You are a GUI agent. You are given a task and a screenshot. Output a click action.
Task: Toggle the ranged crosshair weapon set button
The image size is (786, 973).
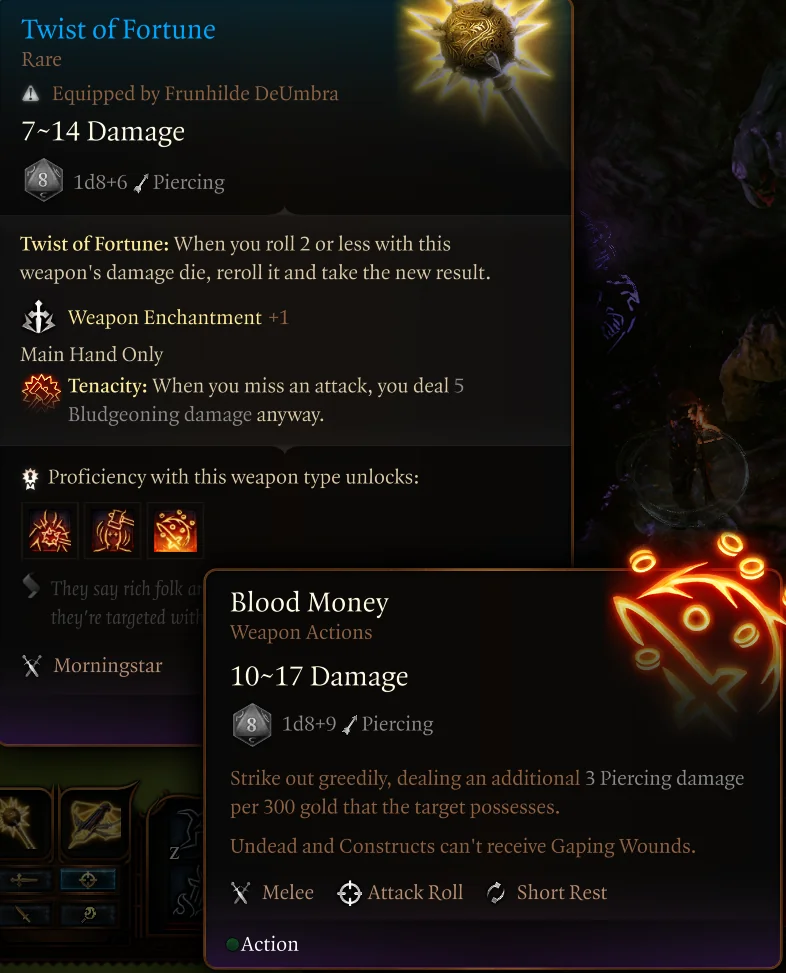[x=87, y=879]
